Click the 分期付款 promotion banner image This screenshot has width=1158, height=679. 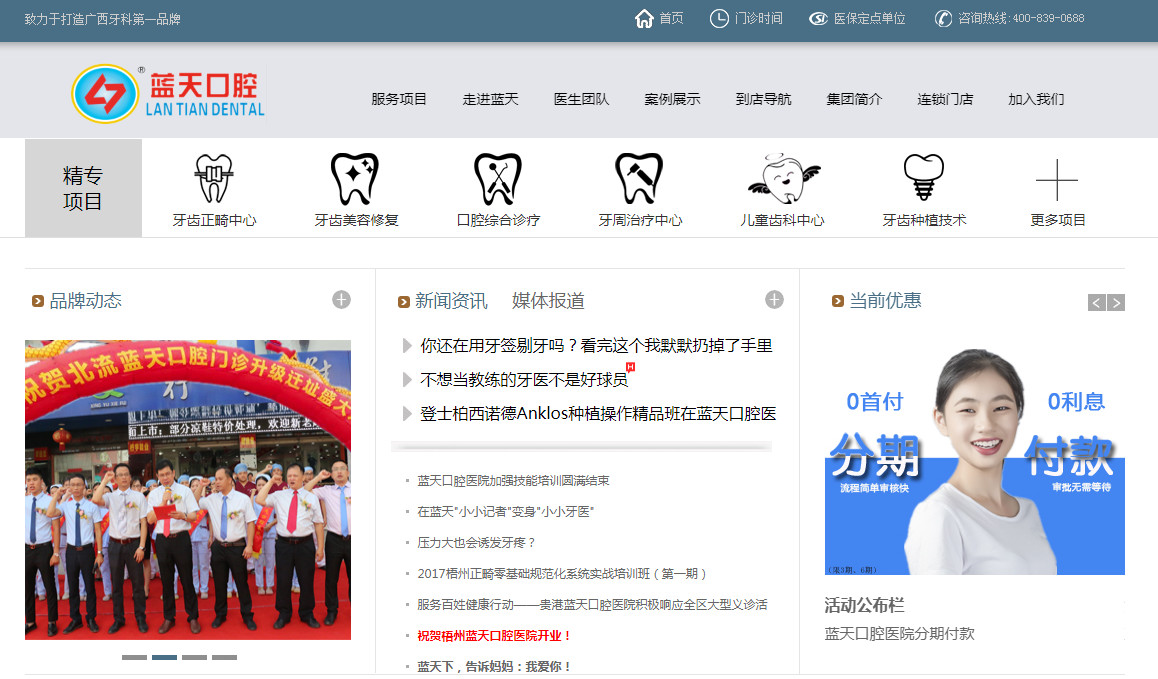(975, 460)
